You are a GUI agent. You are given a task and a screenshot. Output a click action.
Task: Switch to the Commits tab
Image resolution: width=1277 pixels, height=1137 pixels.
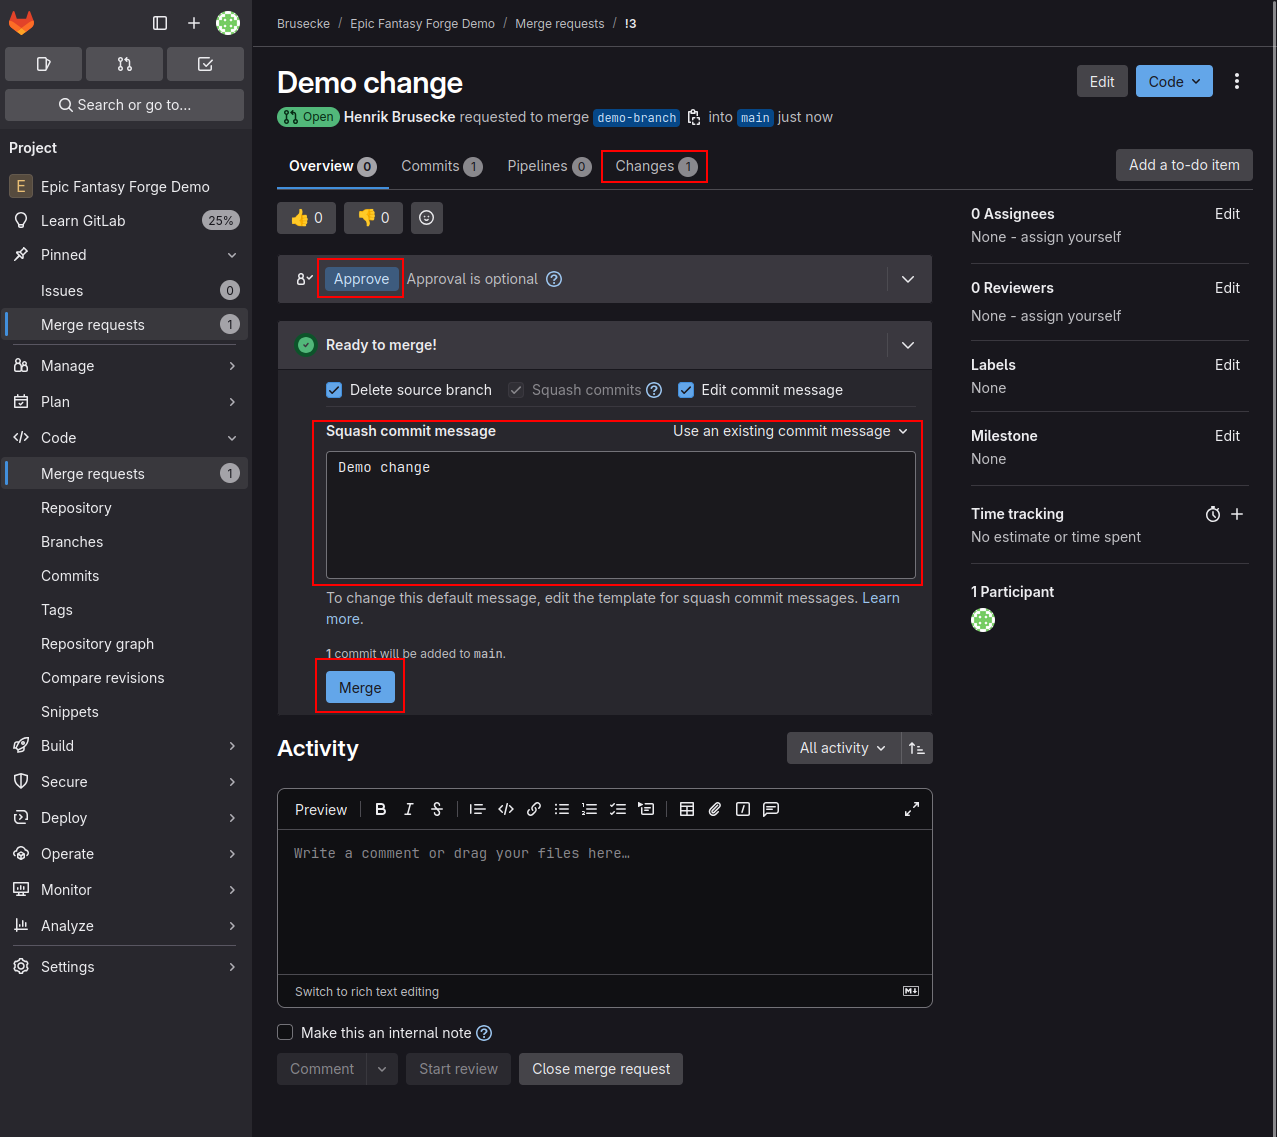pos(442,166)
